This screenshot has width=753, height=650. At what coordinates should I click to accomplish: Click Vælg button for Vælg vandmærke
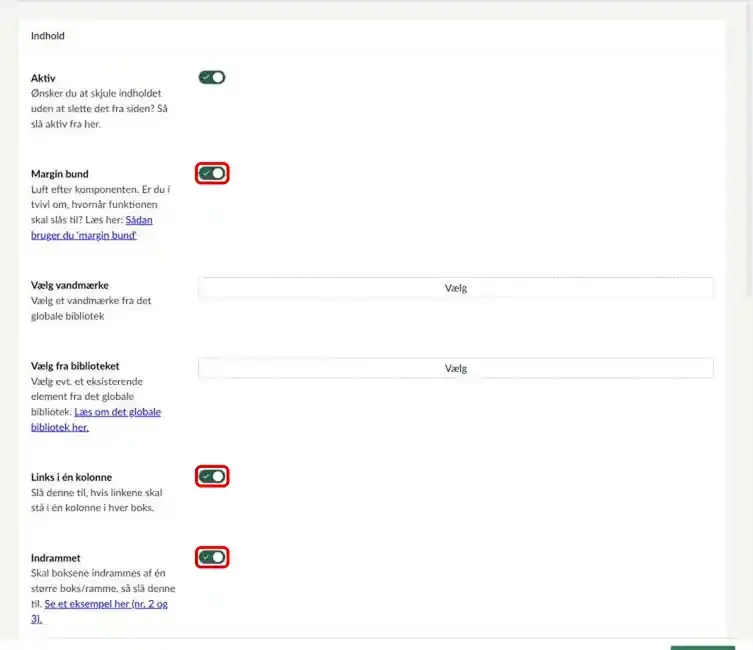click(x=456, y=288)
